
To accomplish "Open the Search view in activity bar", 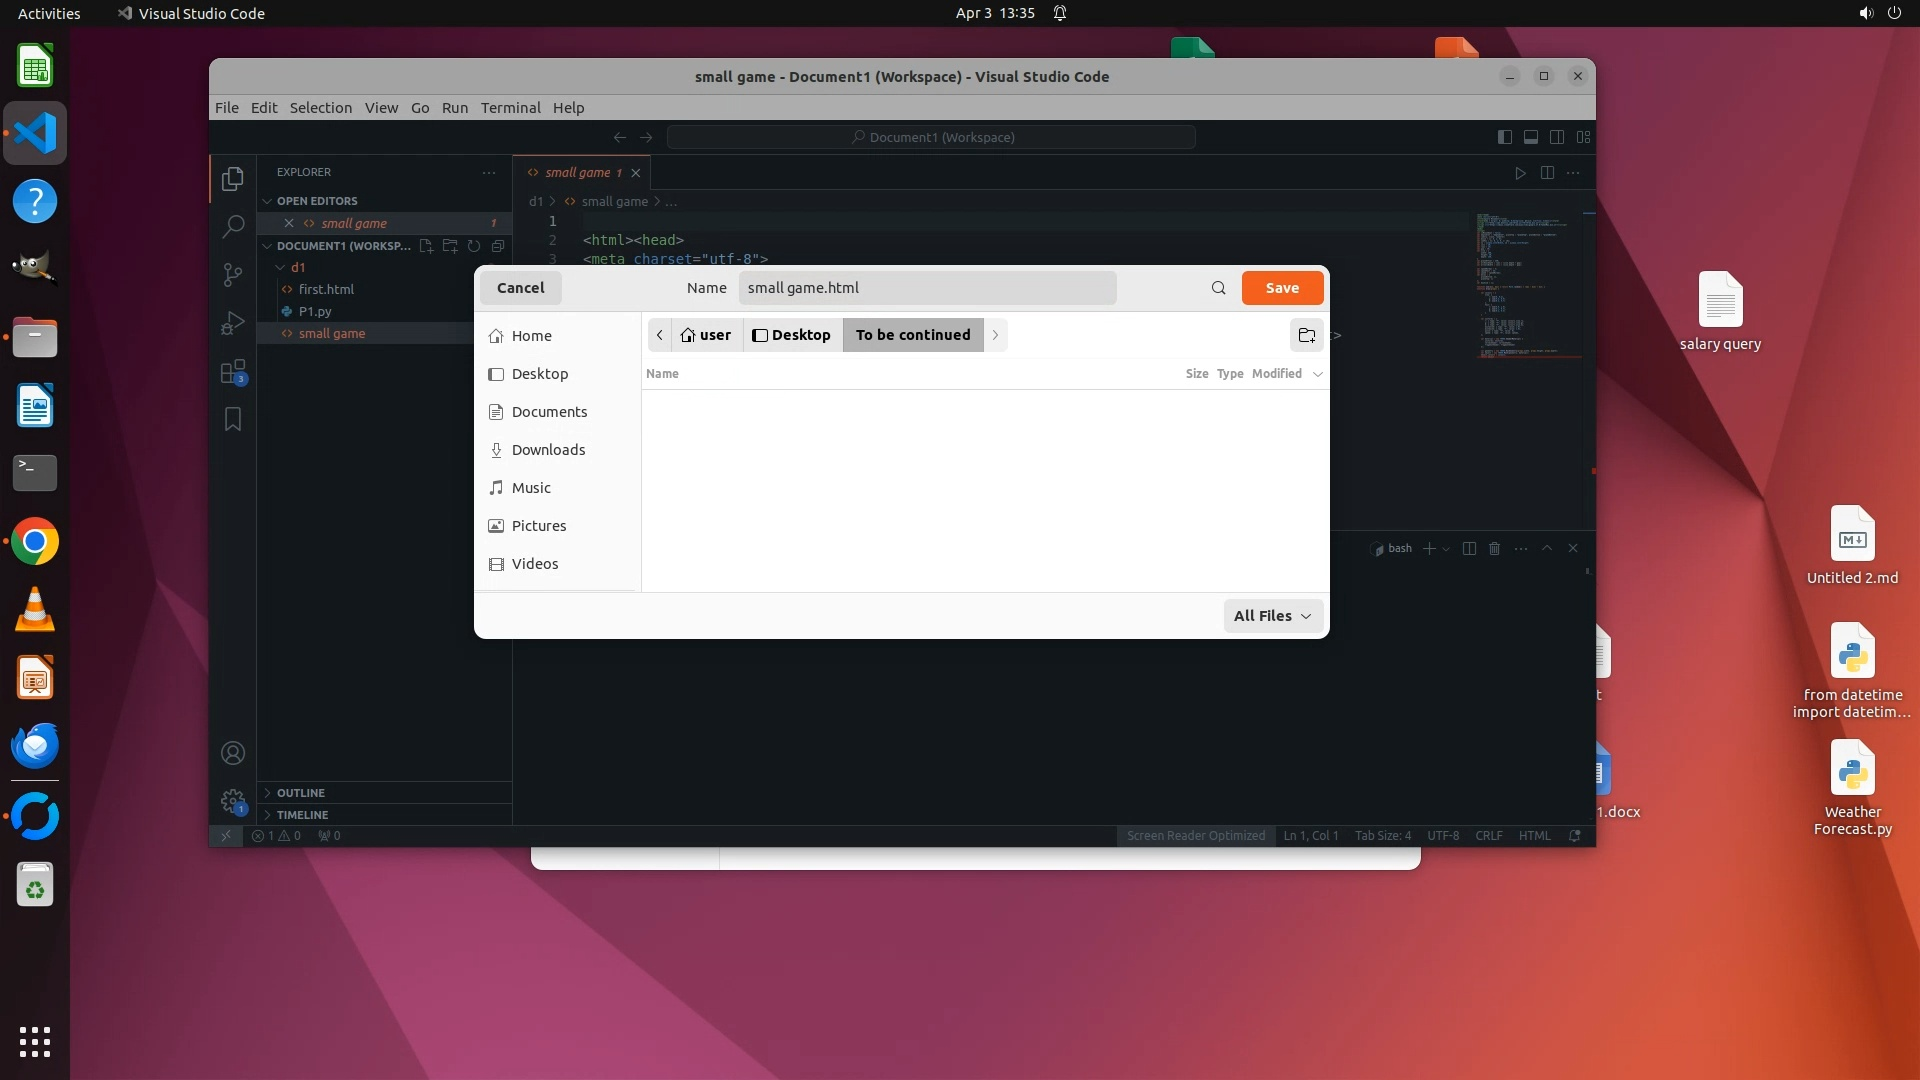I will (x=233, y=227).
